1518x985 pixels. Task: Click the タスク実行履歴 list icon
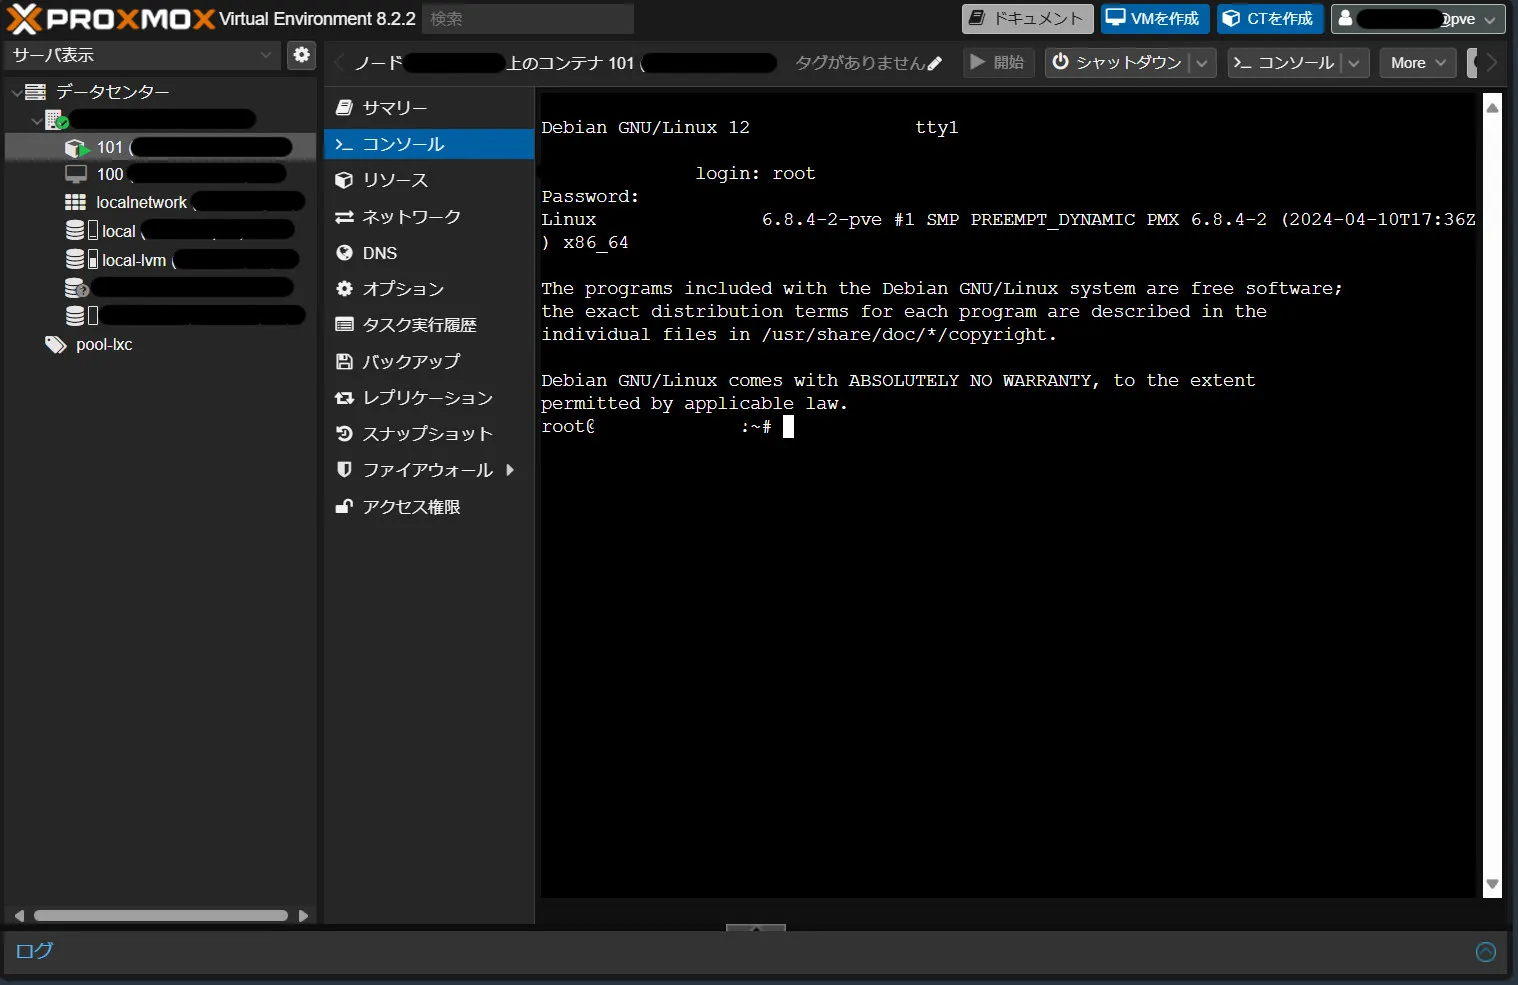click(344, 325)
